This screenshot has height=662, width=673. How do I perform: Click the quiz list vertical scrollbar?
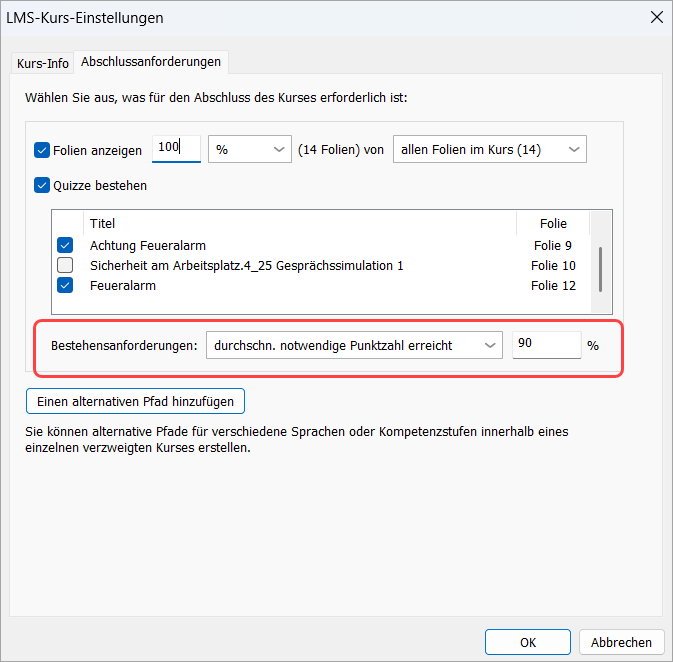tap(600, 266)
